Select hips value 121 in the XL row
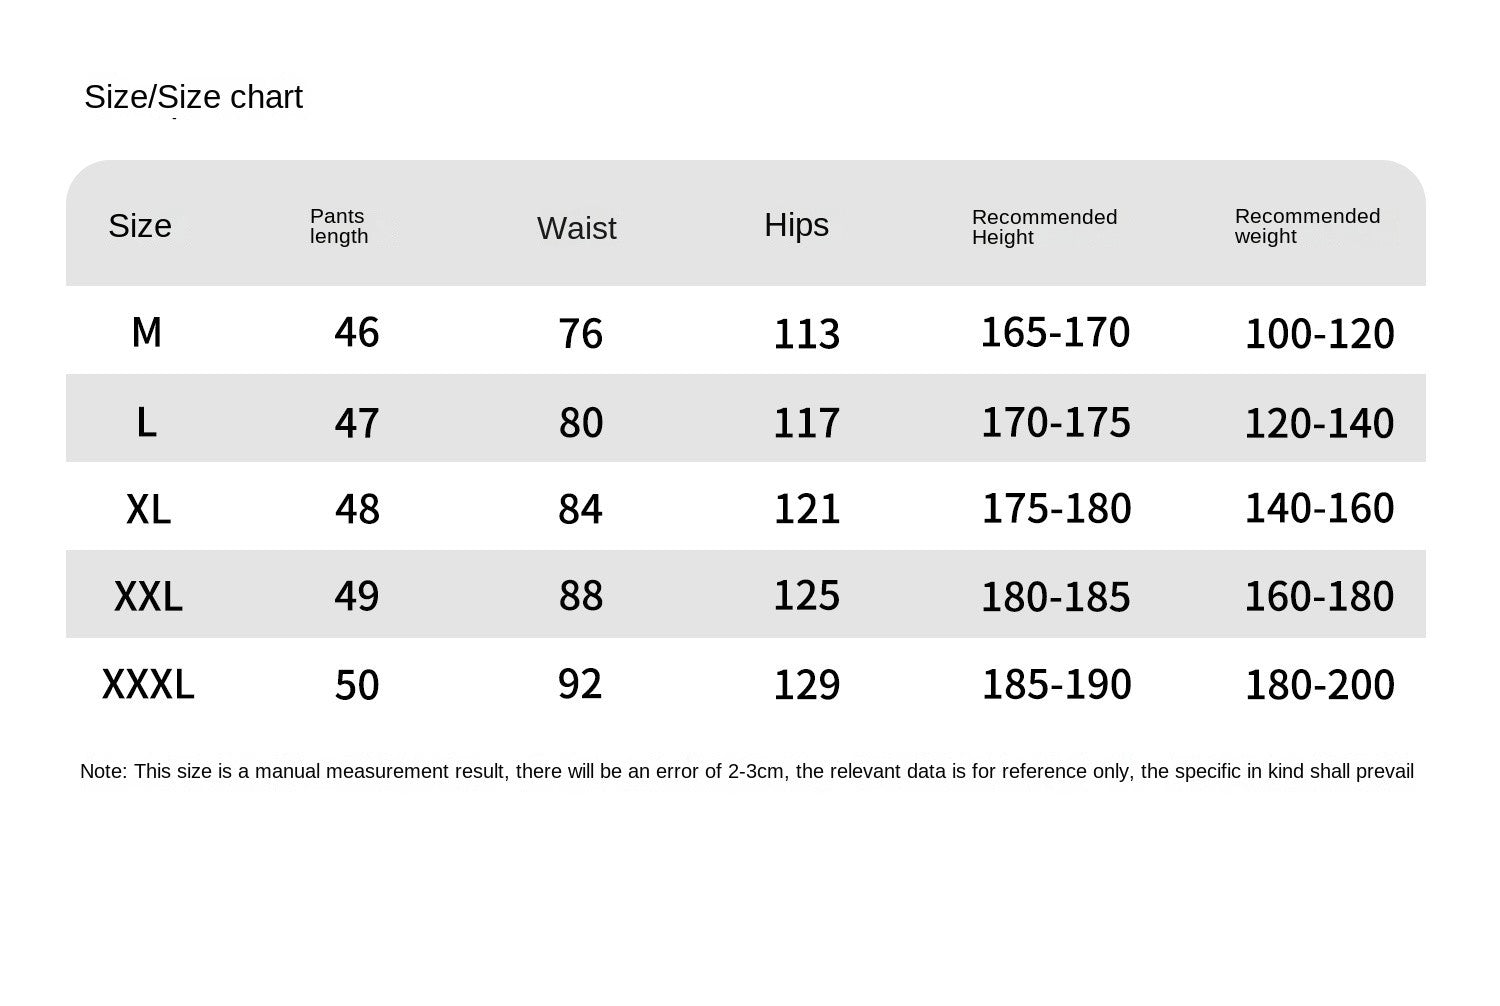 (807, 509)
